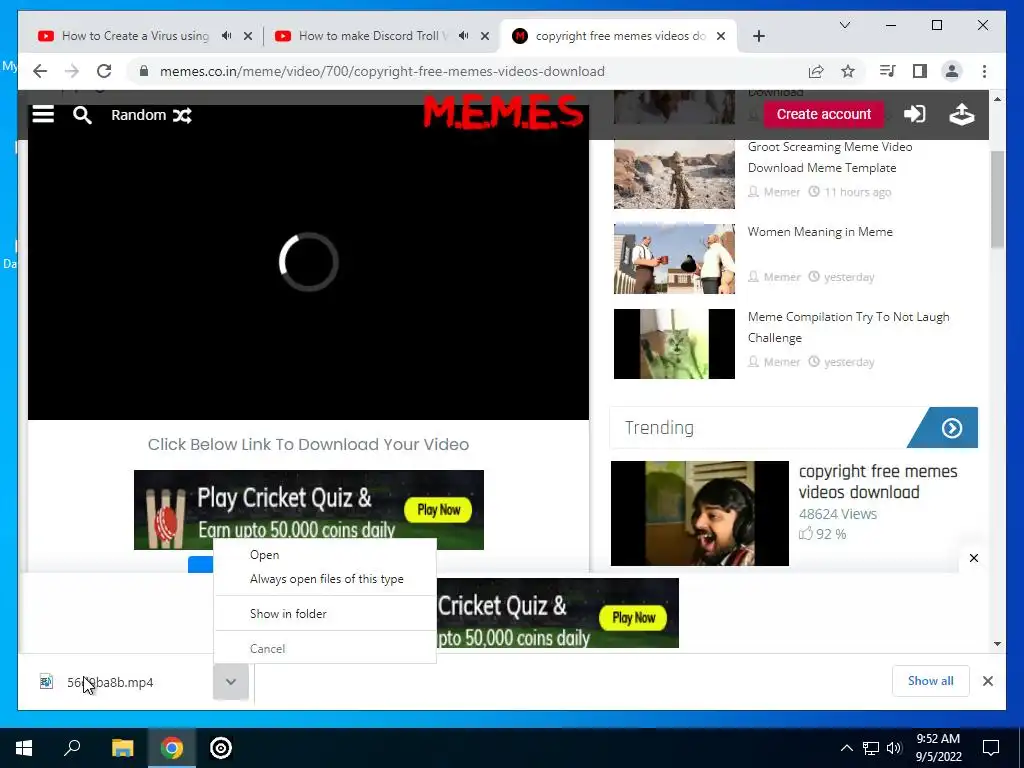Close the downloads bar
The height and width of the screenshot is (768, 1024).
pos(988,681)
